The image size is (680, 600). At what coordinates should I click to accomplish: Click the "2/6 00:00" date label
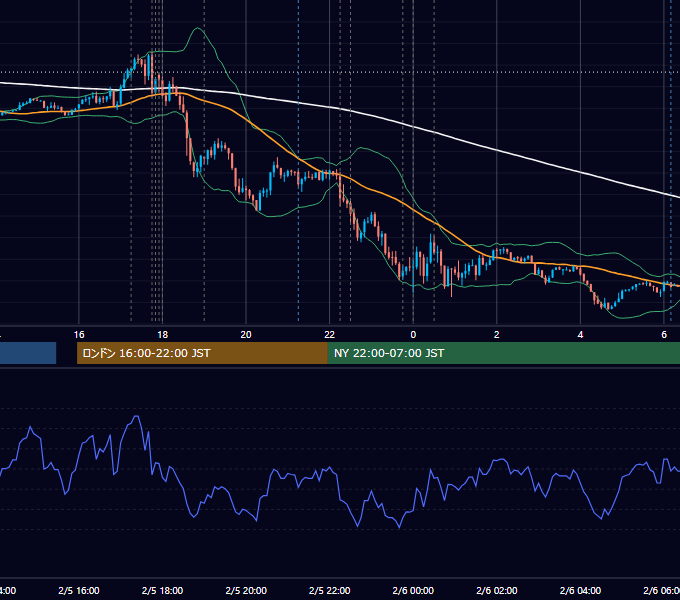point(413,590)
